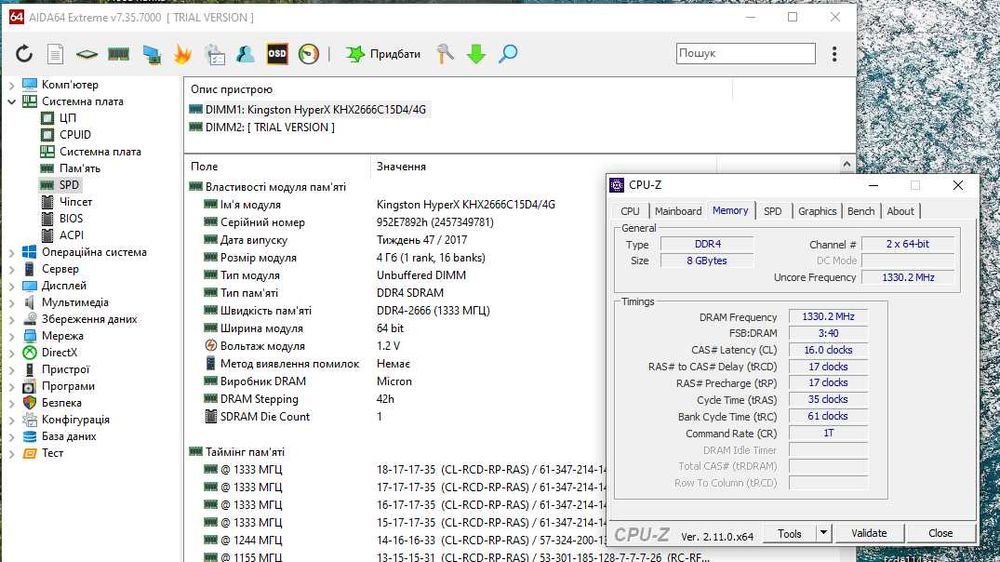Expand the DirectX tree node
This screenshot has width=1000, height=562.
11,353
